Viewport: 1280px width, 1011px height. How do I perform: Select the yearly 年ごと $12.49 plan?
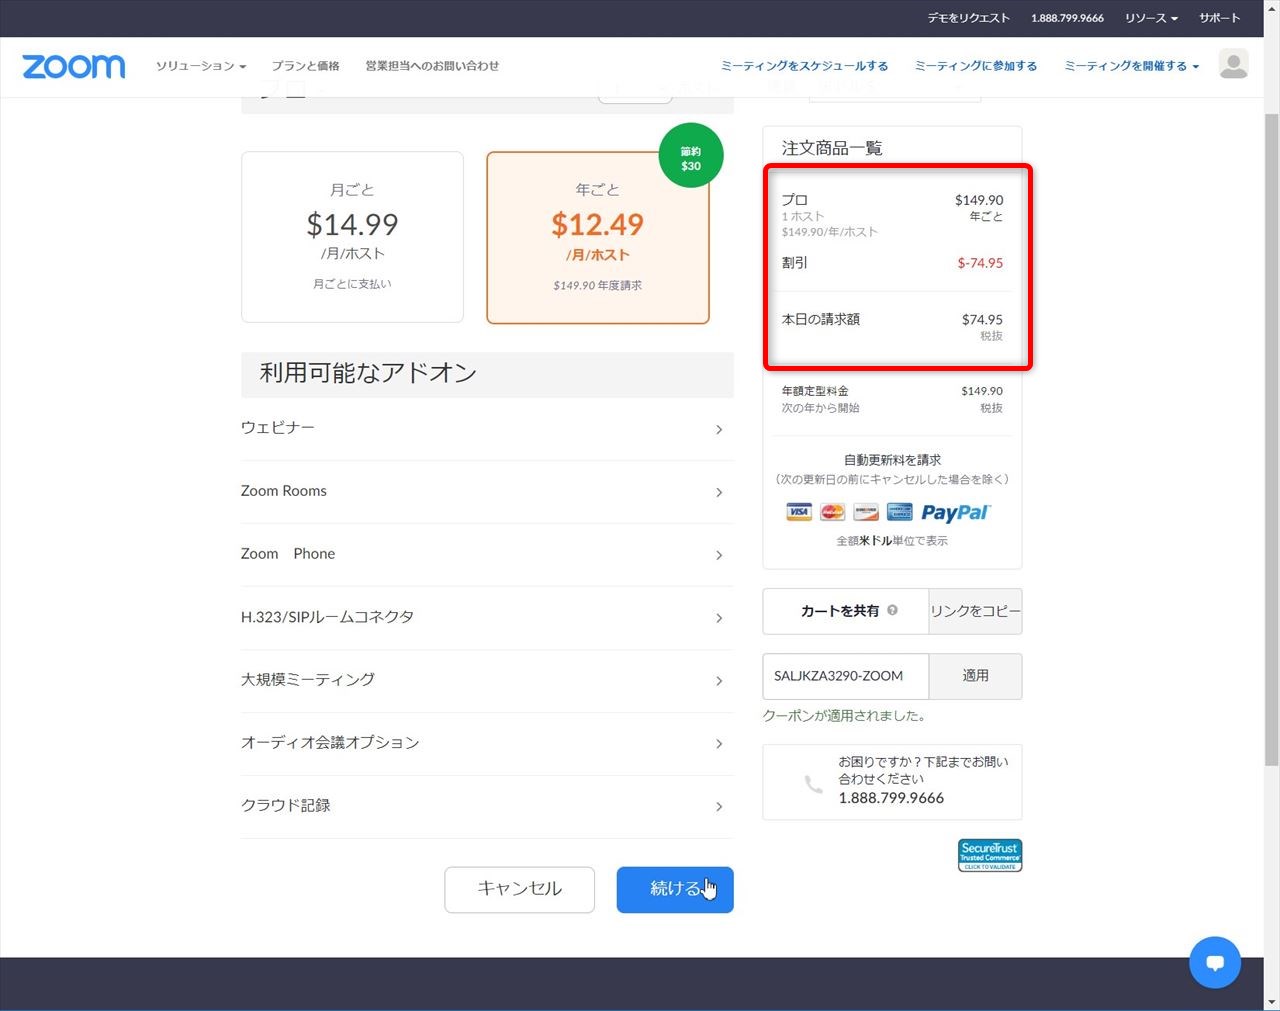tap(598, 238)
